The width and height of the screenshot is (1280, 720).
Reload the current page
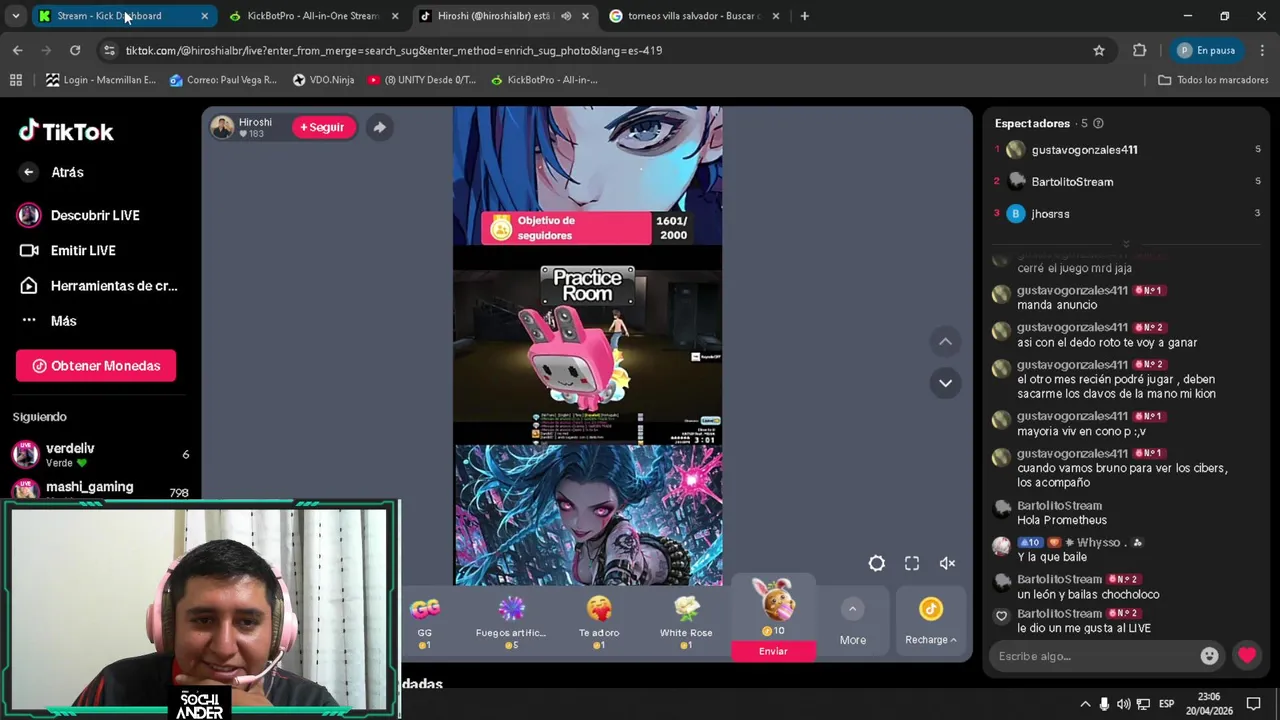point(75,50)
